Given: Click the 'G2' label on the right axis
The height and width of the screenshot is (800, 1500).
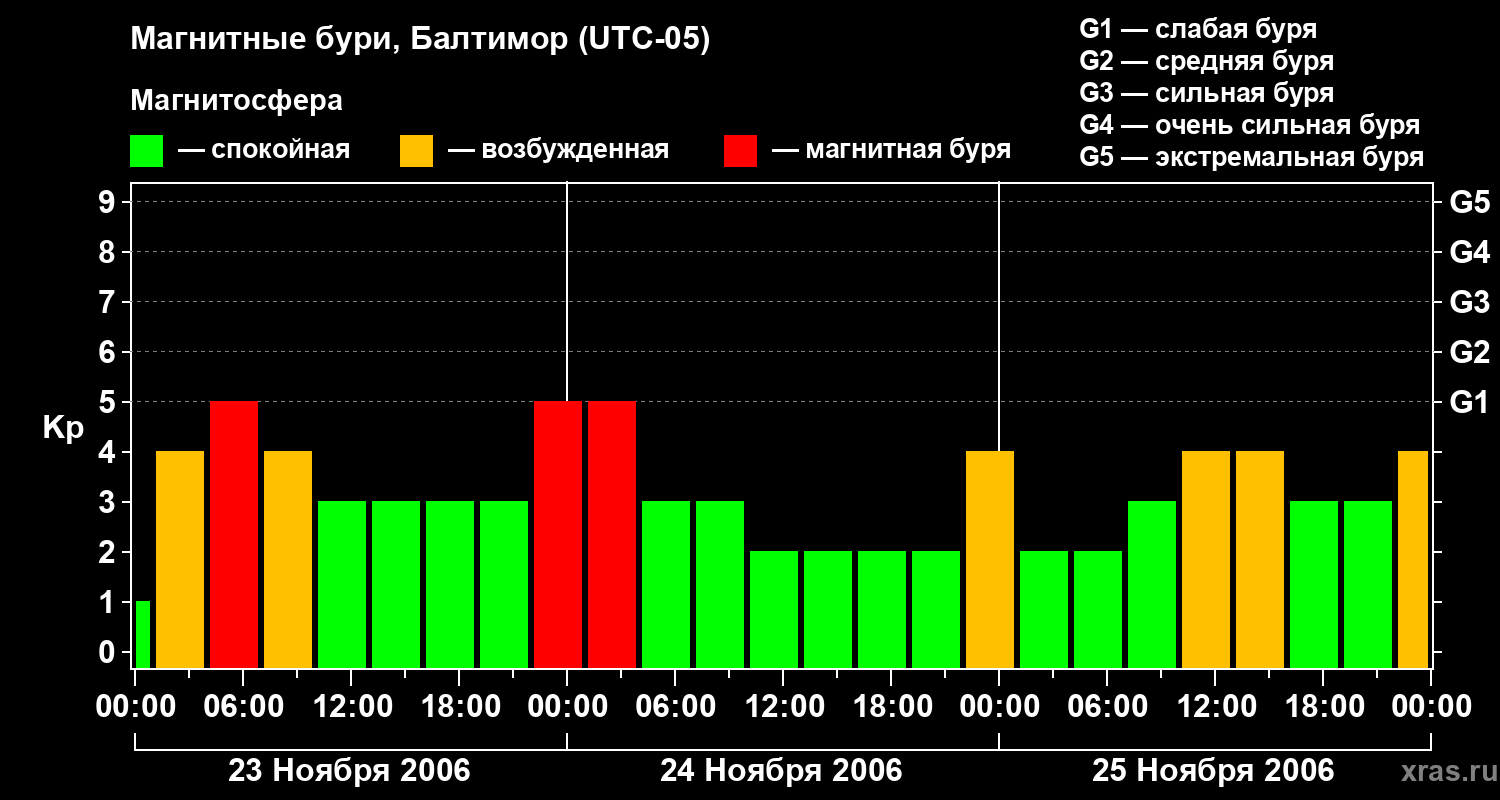Looking at the screenshot, I should tap(1470, 352).
